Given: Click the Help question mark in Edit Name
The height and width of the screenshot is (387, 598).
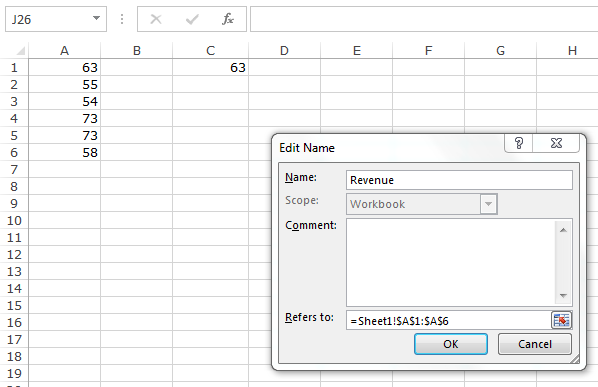Looking at the screenshot, I should tap(518, 143).
